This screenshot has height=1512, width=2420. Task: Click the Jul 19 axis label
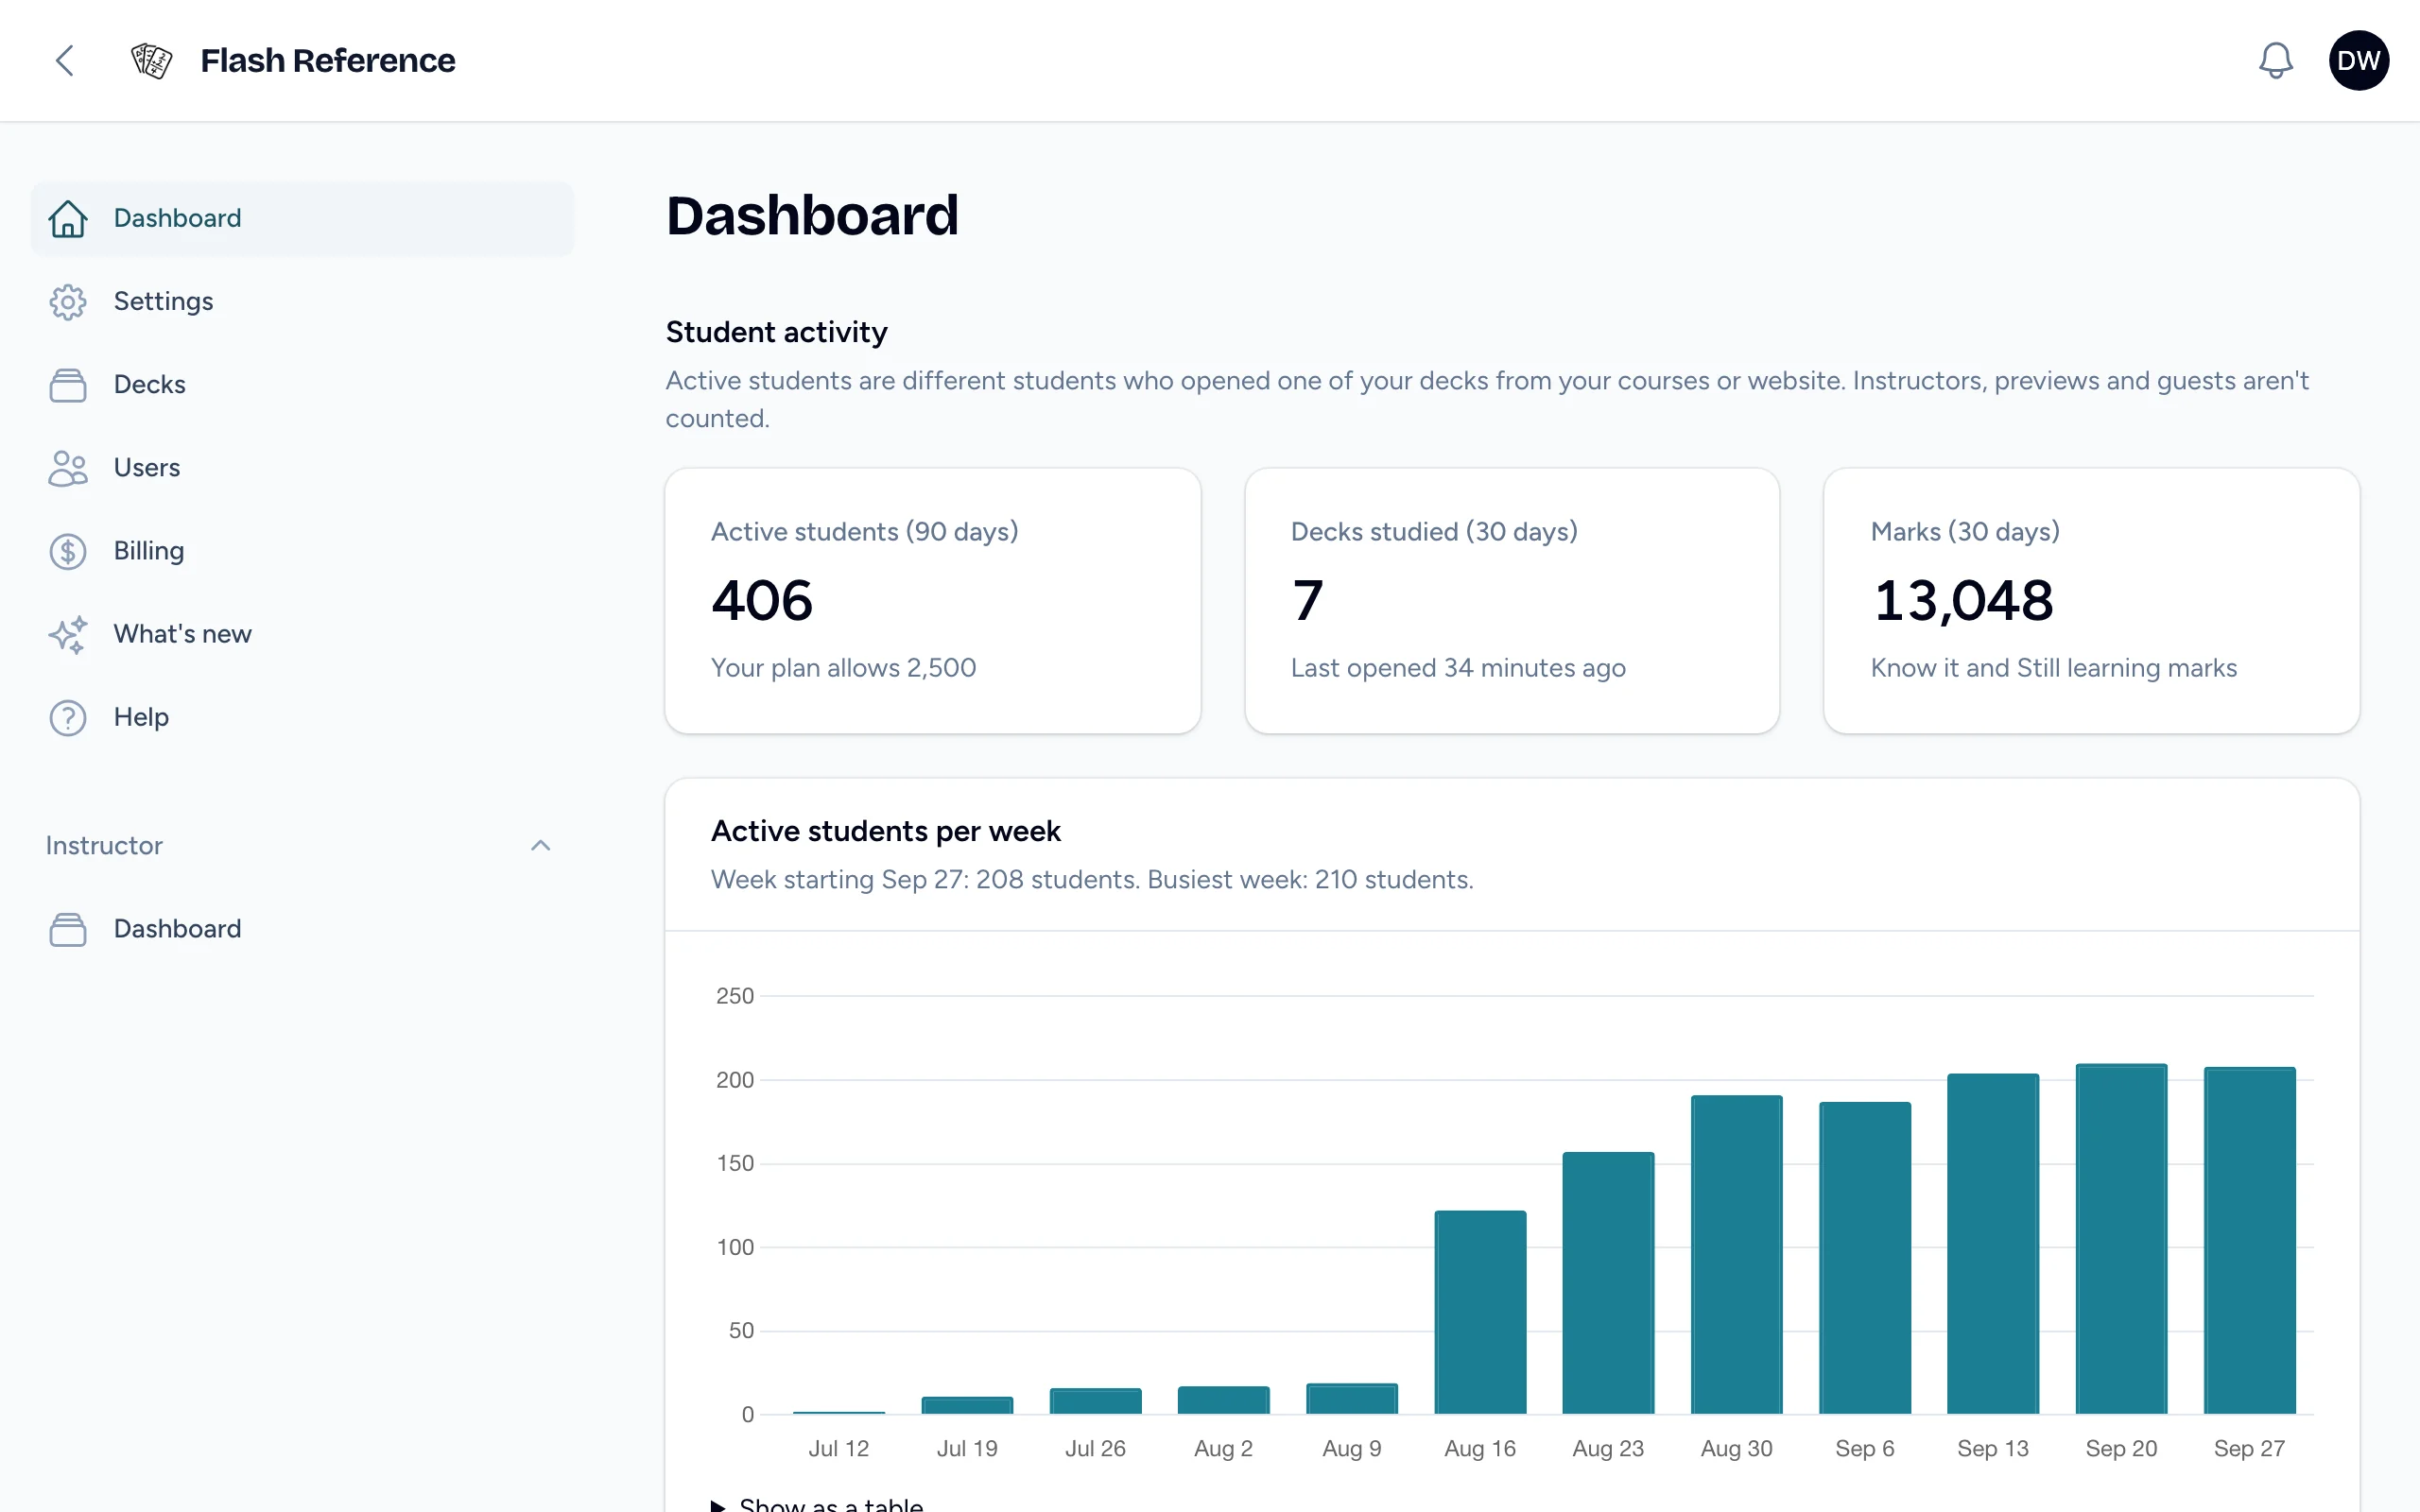click(x=967, y=1448)
